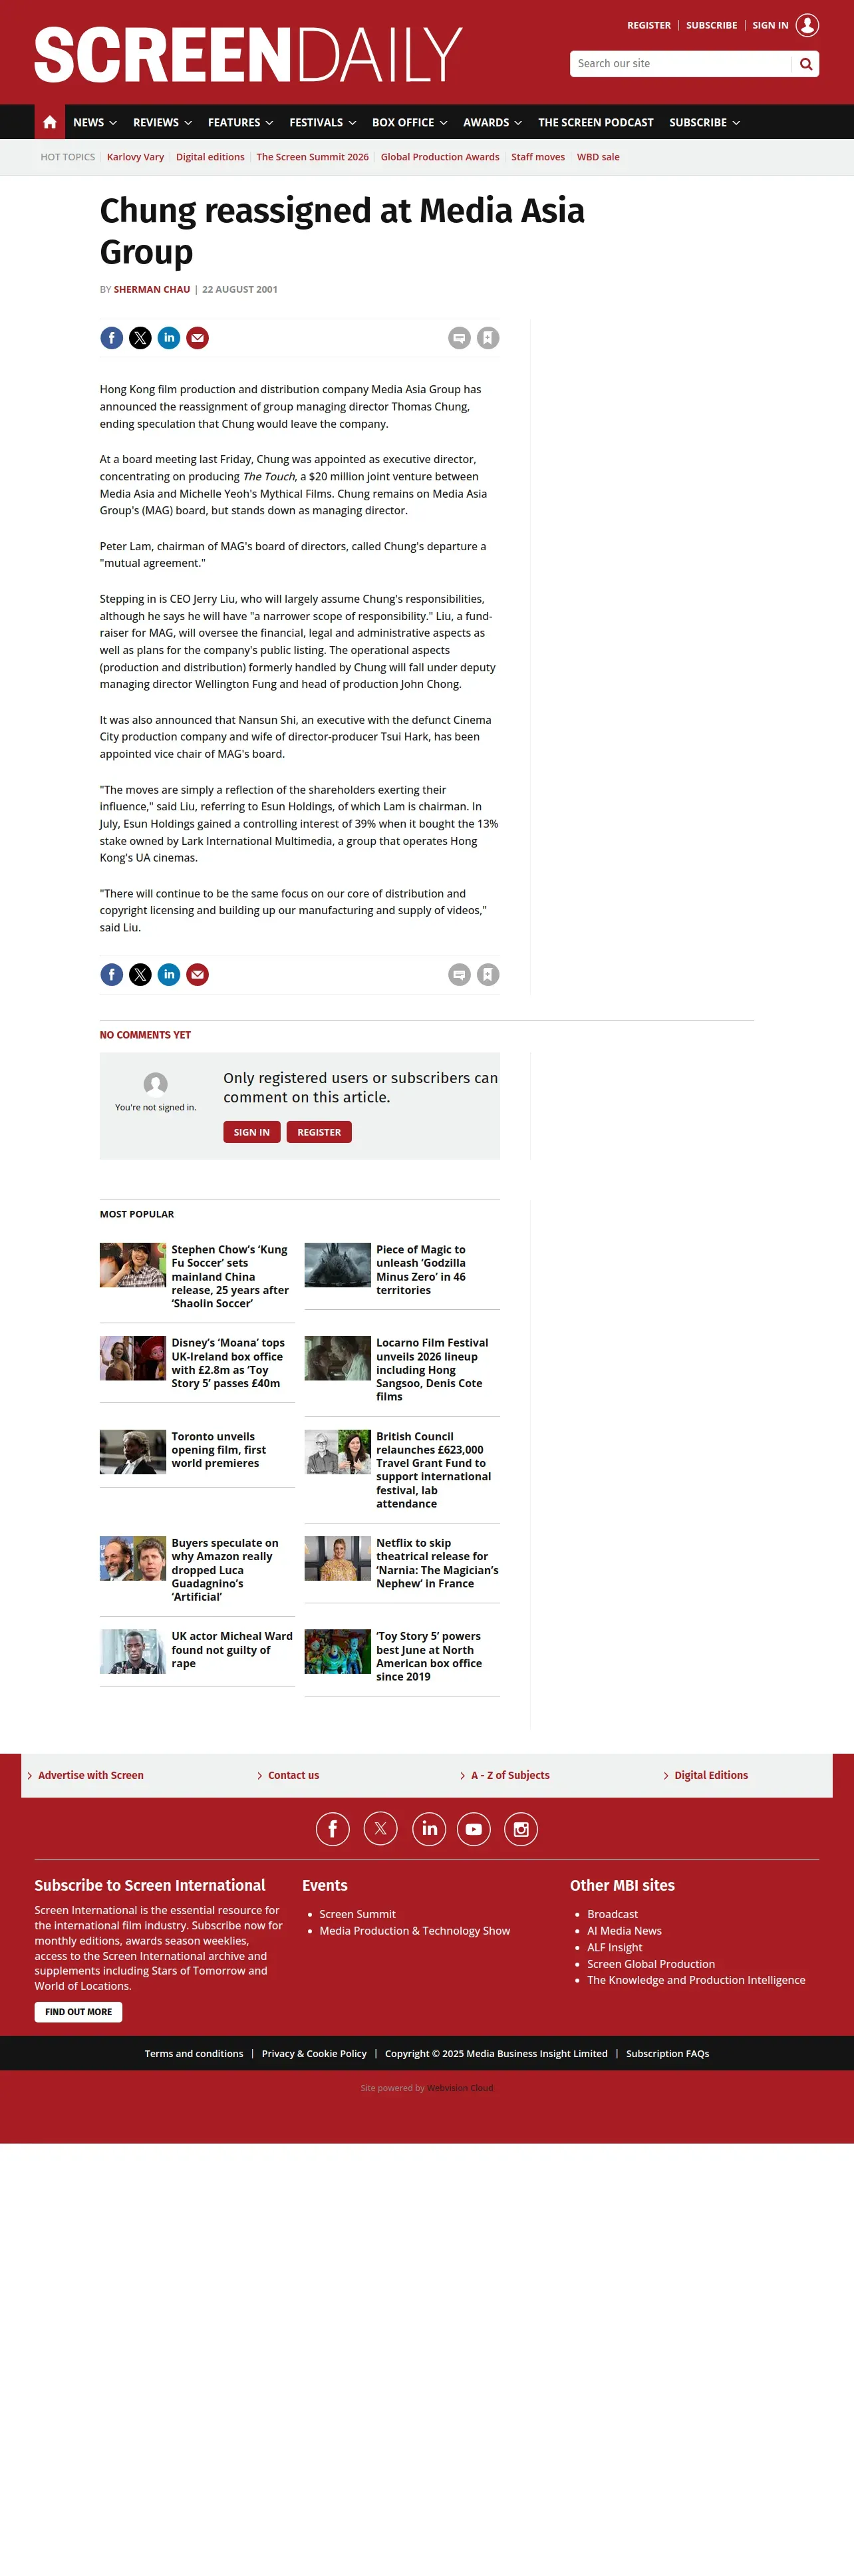Share on Facebook via bottom article icon

coord(112,974)
